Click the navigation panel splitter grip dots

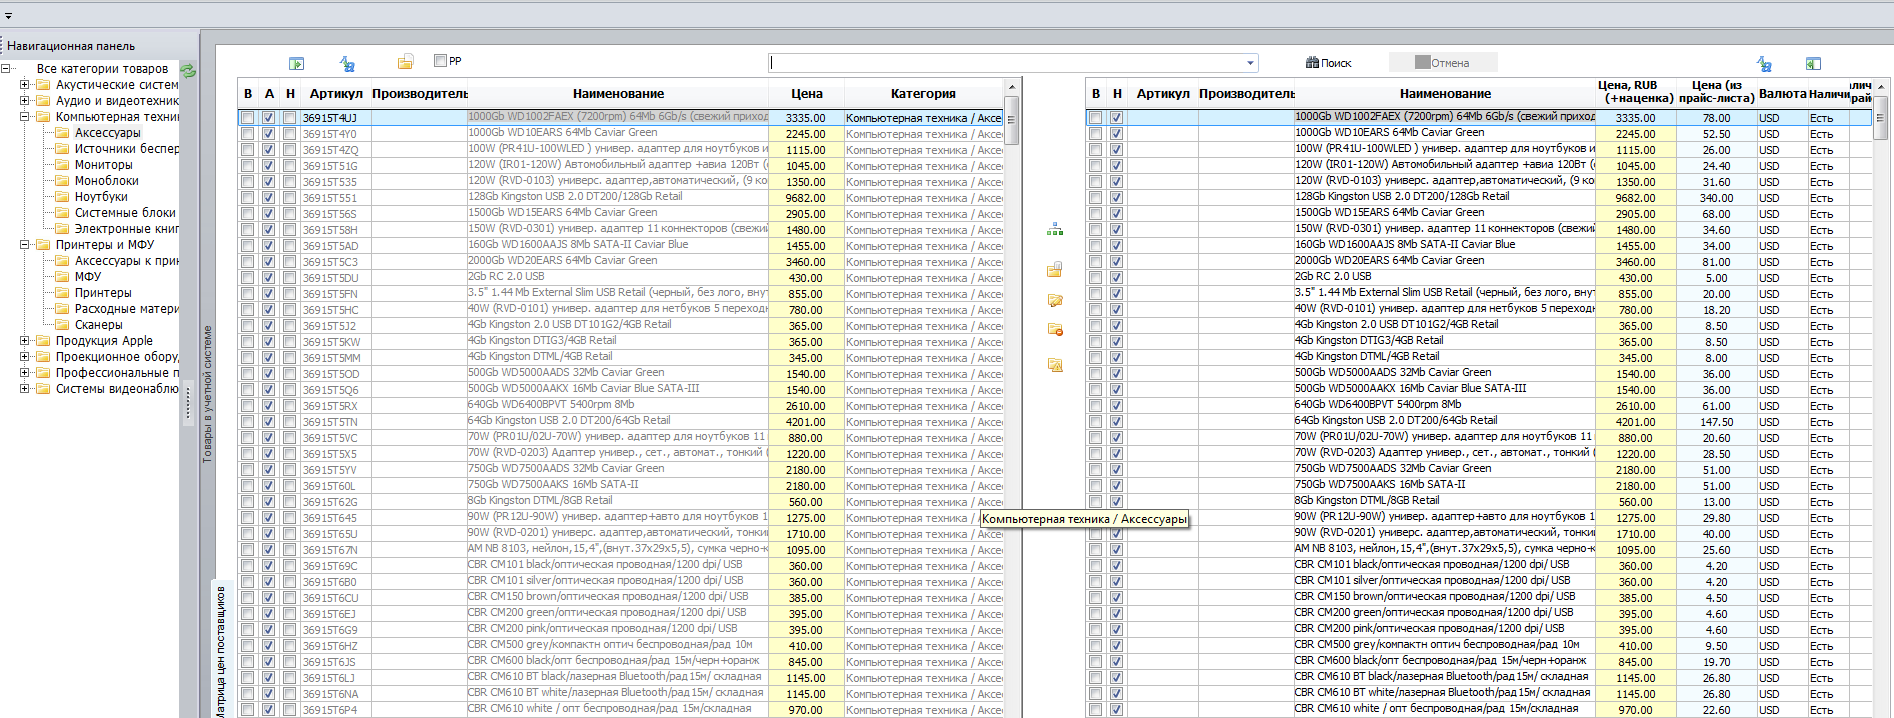188,404
